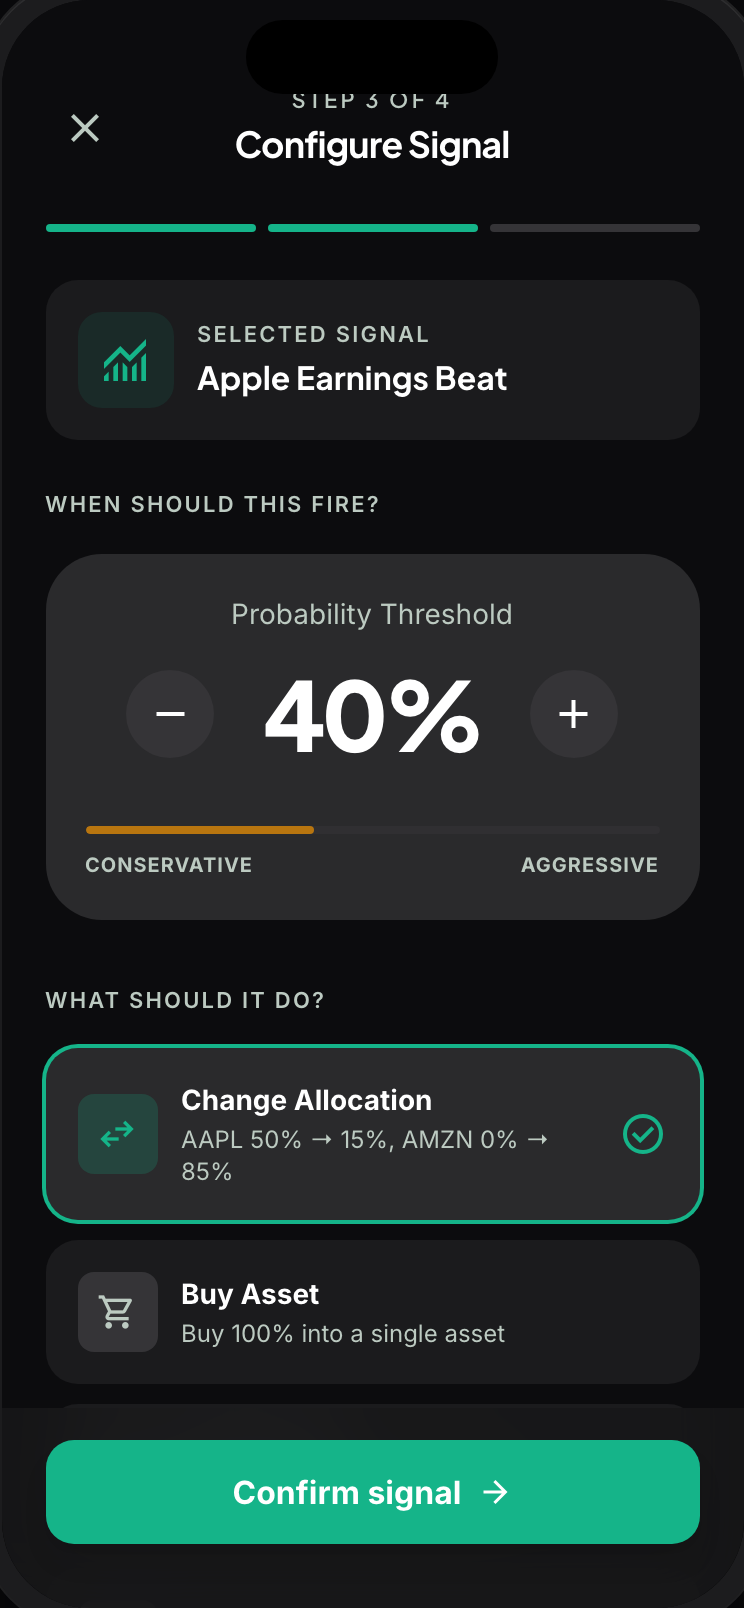The width and height of the screenshot is (744, 1608).
Task: Click the Change Allocation swap arrows icon
Action: 118,1134
